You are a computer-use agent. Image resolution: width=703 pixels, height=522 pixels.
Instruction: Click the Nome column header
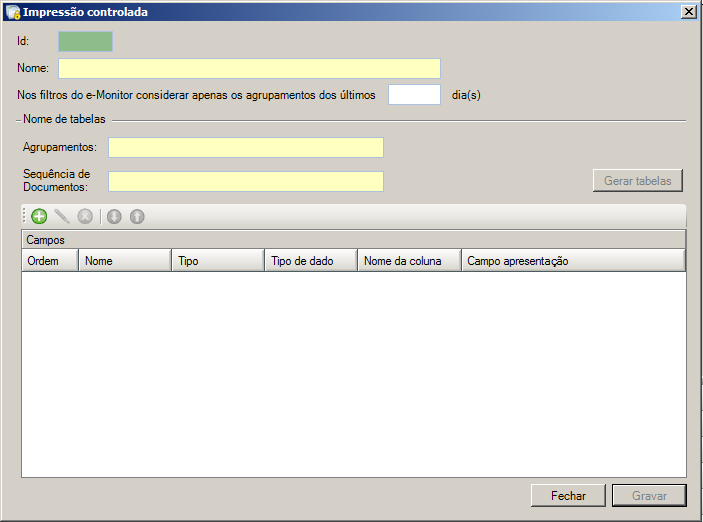[x=125, y=261]
